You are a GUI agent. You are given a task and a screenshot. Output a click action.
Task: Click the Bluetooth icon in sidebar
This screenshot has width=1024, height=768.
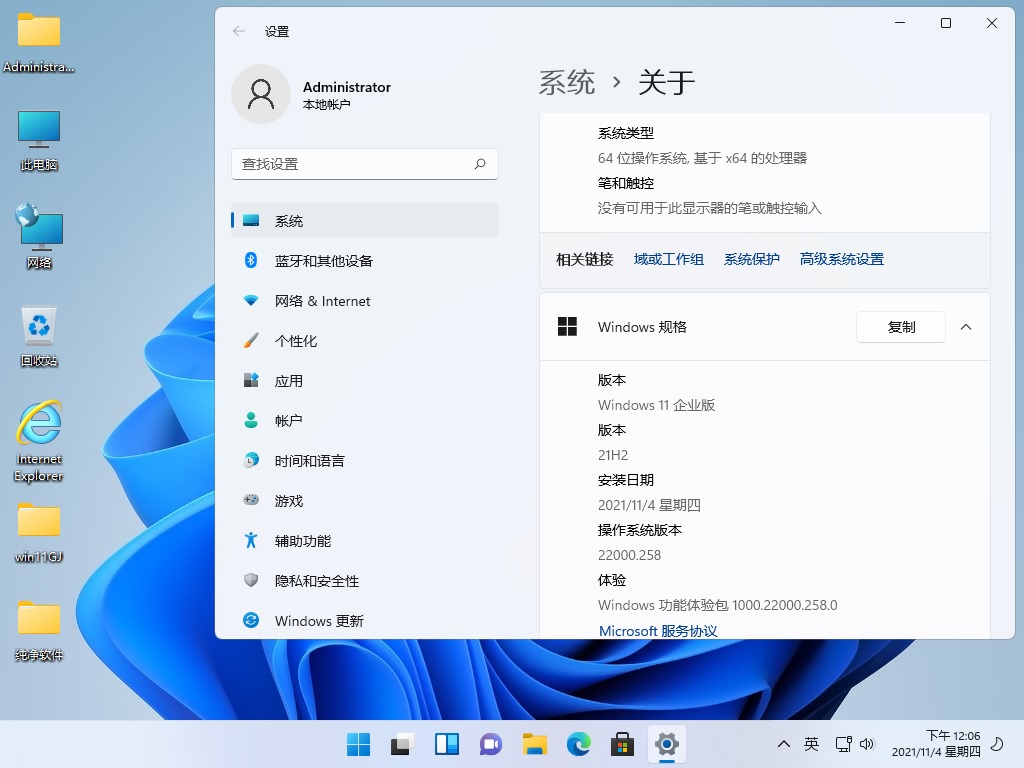[251, 261]
